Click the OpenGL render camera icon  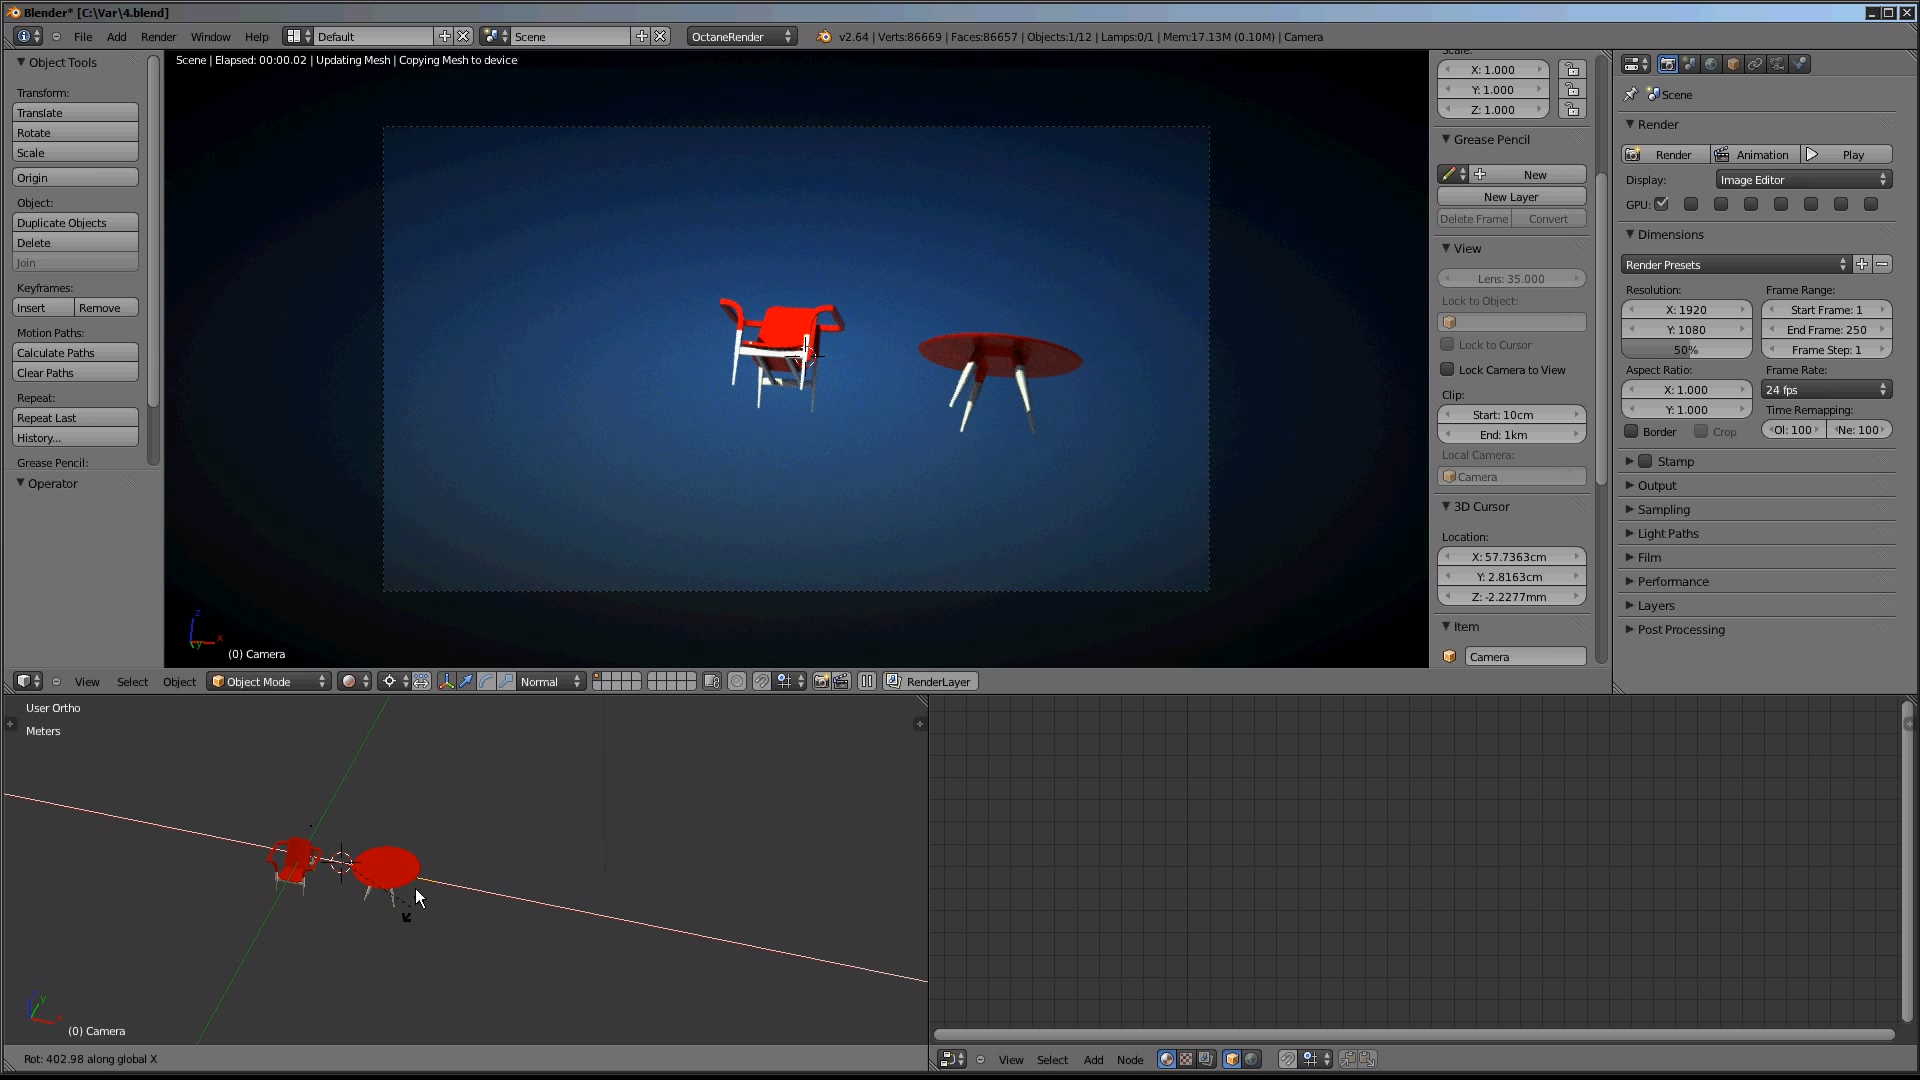pos(821,681)
